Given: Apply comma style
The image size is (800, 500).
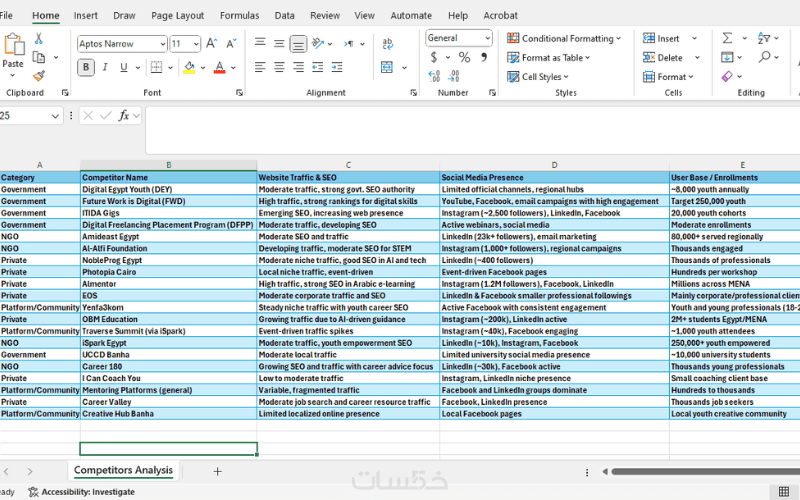Looking at the screenshot, I should pyautogui.click(x=484, y=57).
